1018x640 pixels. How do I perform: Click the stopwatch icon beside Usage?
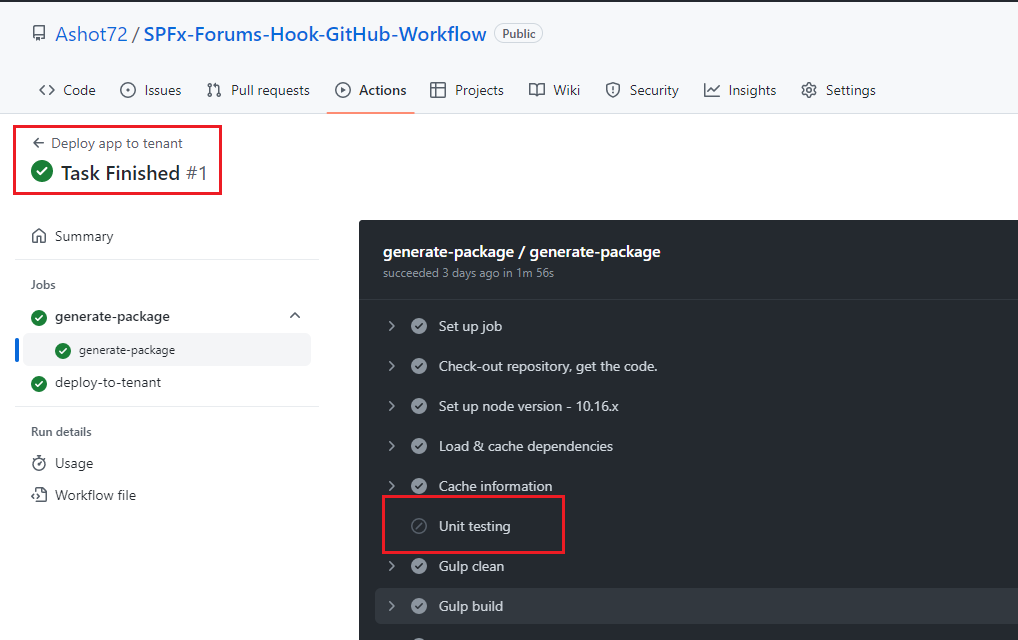[39, 463]
